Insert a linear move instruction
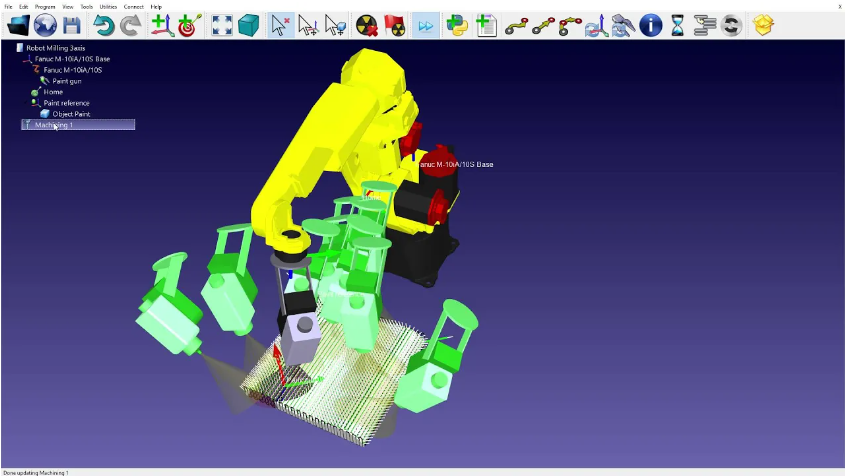This screenshot has height=476, width=846. pyautogui.click(x=543, y=25)
